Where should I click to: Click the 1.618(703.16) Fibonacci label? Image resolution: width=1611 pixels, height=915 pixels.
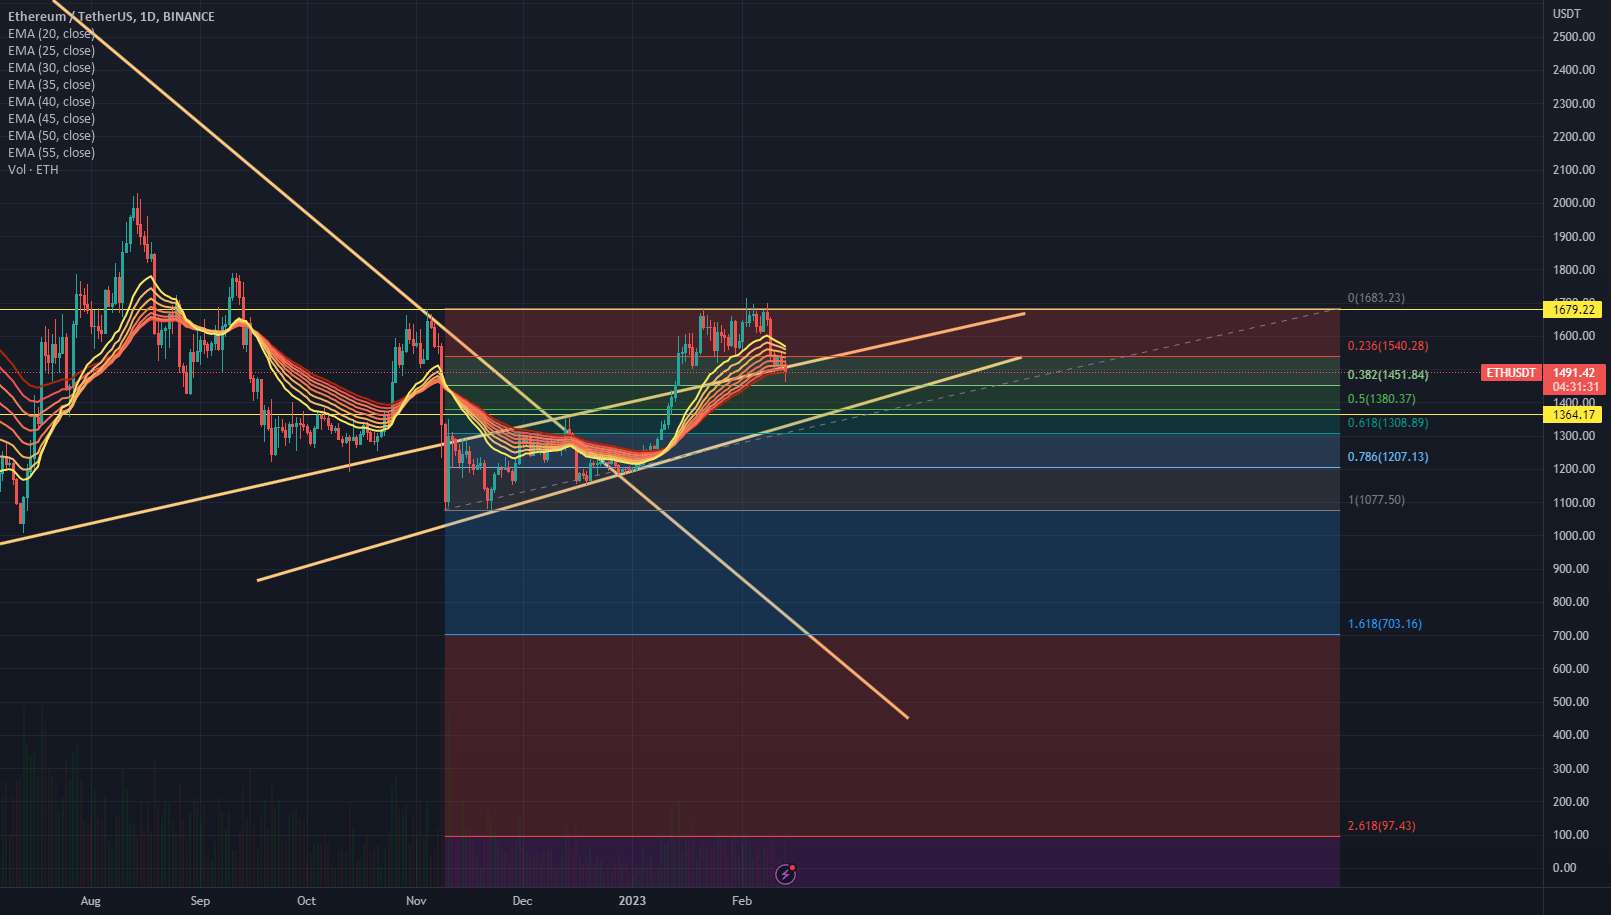pyautogui.click(x=1384, y=624)
